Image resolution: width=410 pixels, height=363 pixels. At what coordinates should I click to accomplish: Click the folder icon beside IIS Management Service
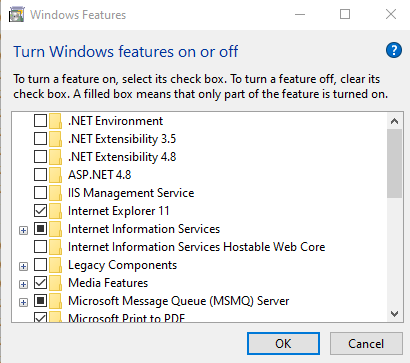55,193
